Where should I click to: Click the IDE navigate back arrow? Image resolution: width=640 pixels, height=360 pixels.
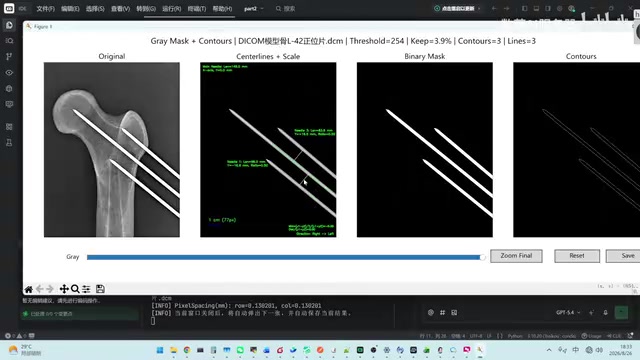point(494,9)
